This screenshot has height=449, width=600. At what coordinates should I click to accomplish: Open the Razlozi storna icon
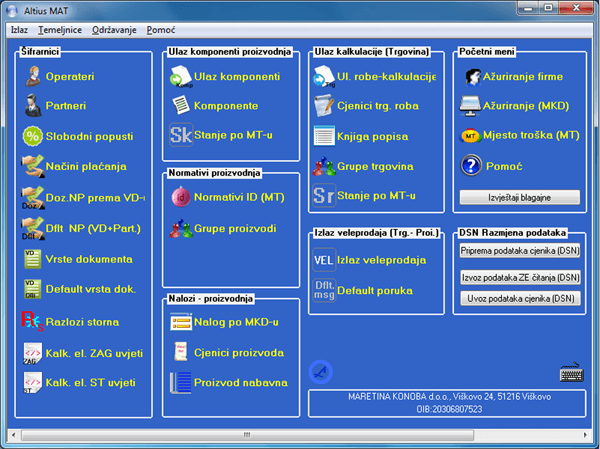[32, 322]
